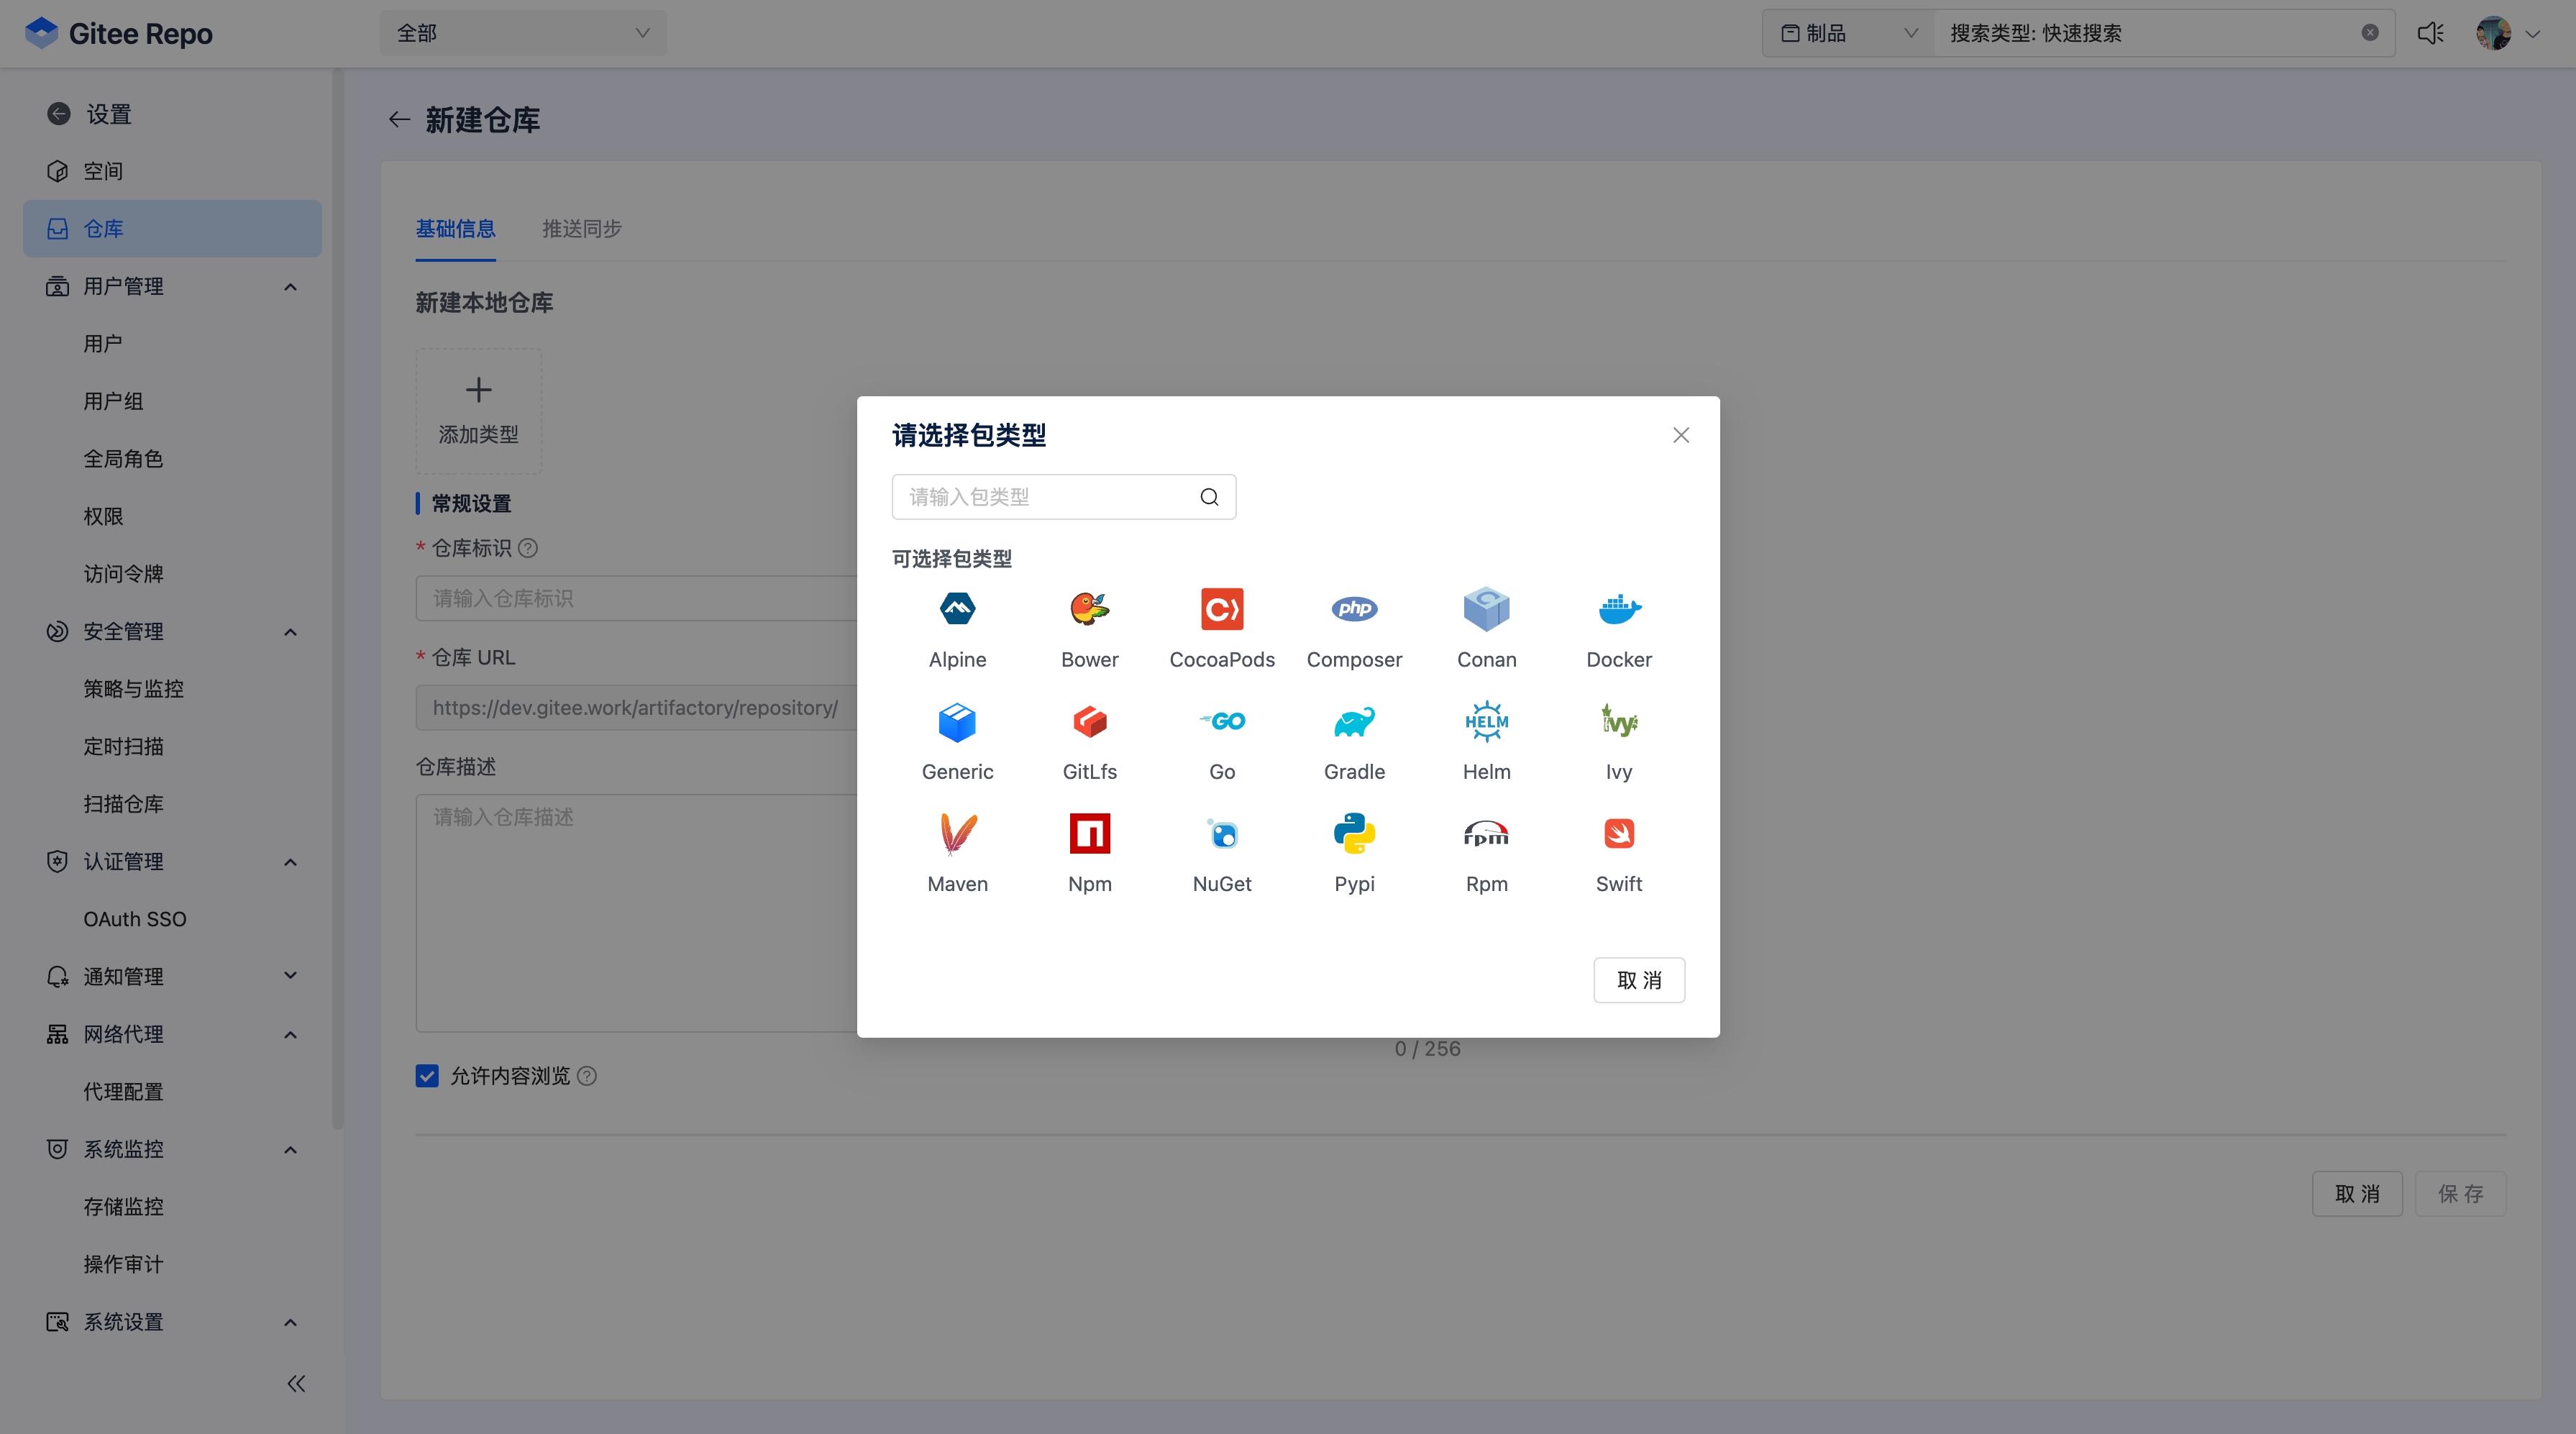
Task: Open the notification speaker icon
Action: click(x=2431, y=33)
